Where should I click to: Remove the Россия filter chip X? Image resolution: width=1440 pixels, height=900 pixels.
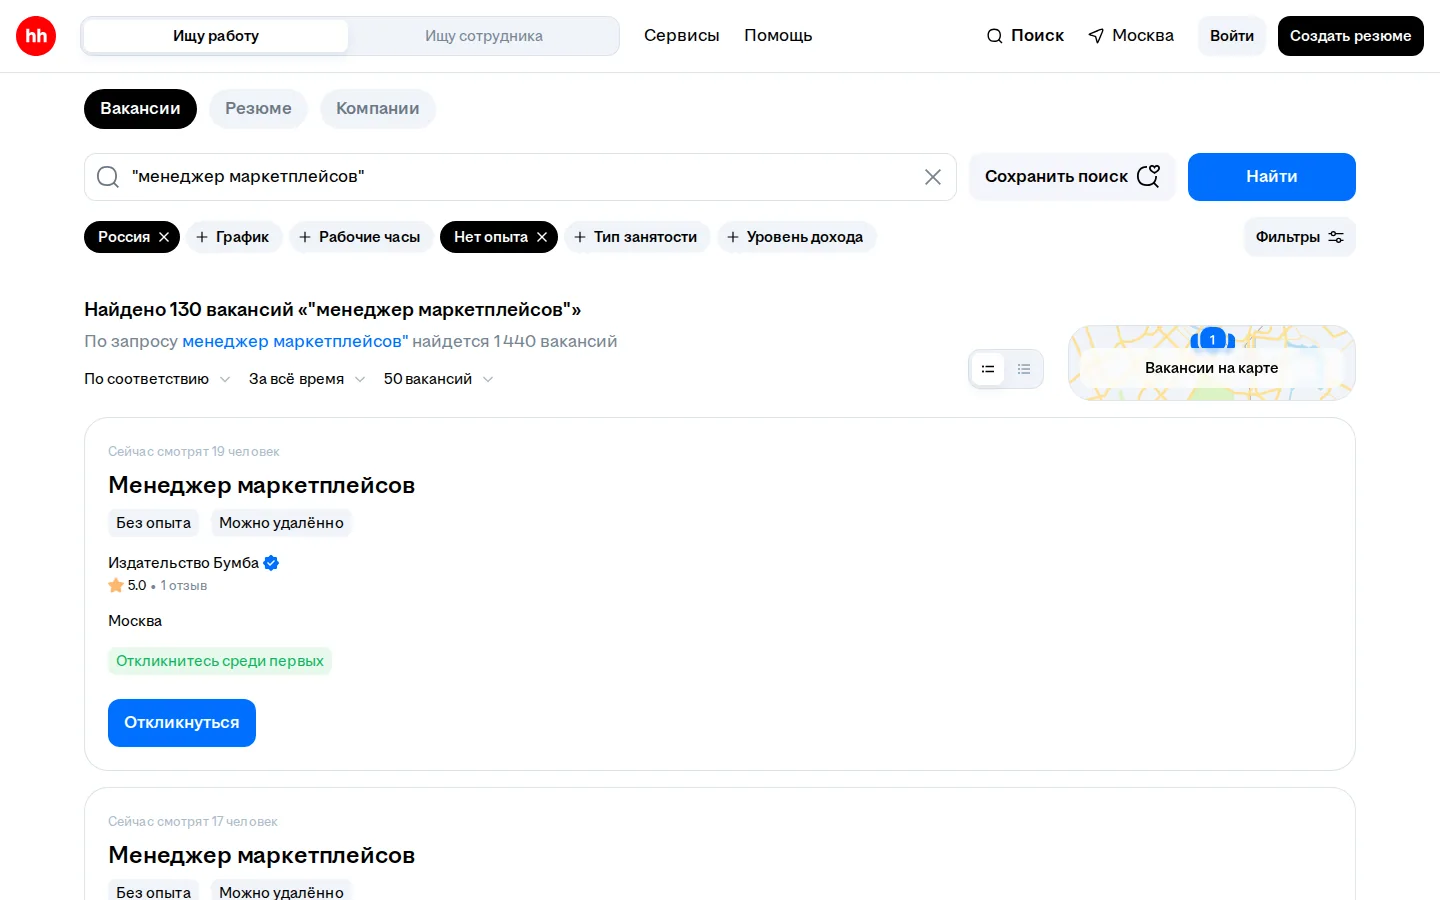tap(164, 237)
